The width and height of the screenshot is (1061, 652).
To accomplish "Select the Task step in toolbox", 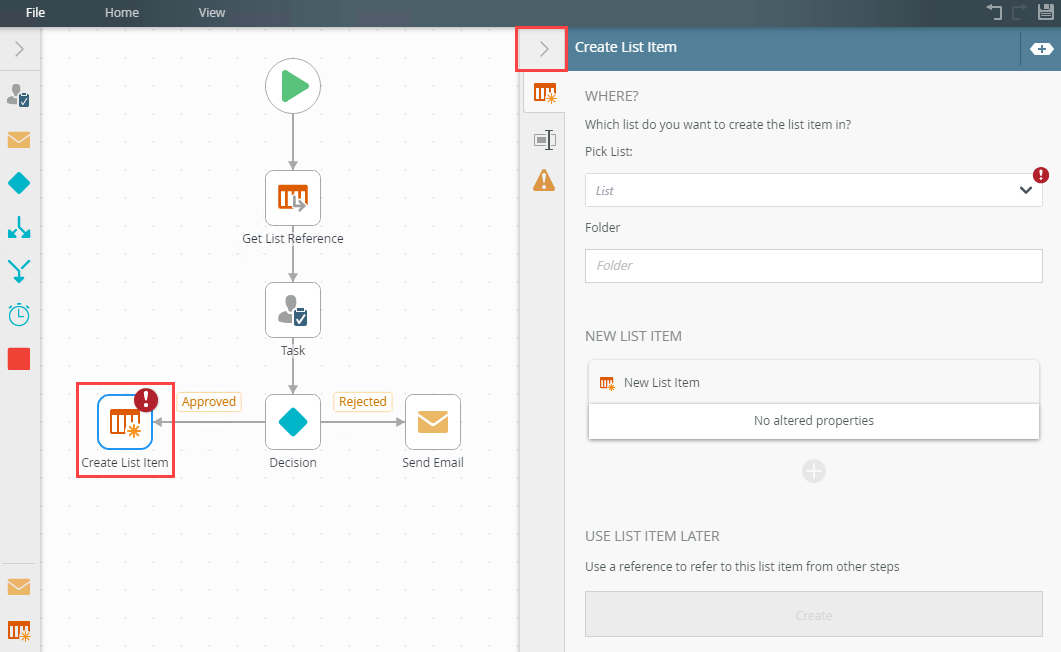I will click(x=19, y=95).
